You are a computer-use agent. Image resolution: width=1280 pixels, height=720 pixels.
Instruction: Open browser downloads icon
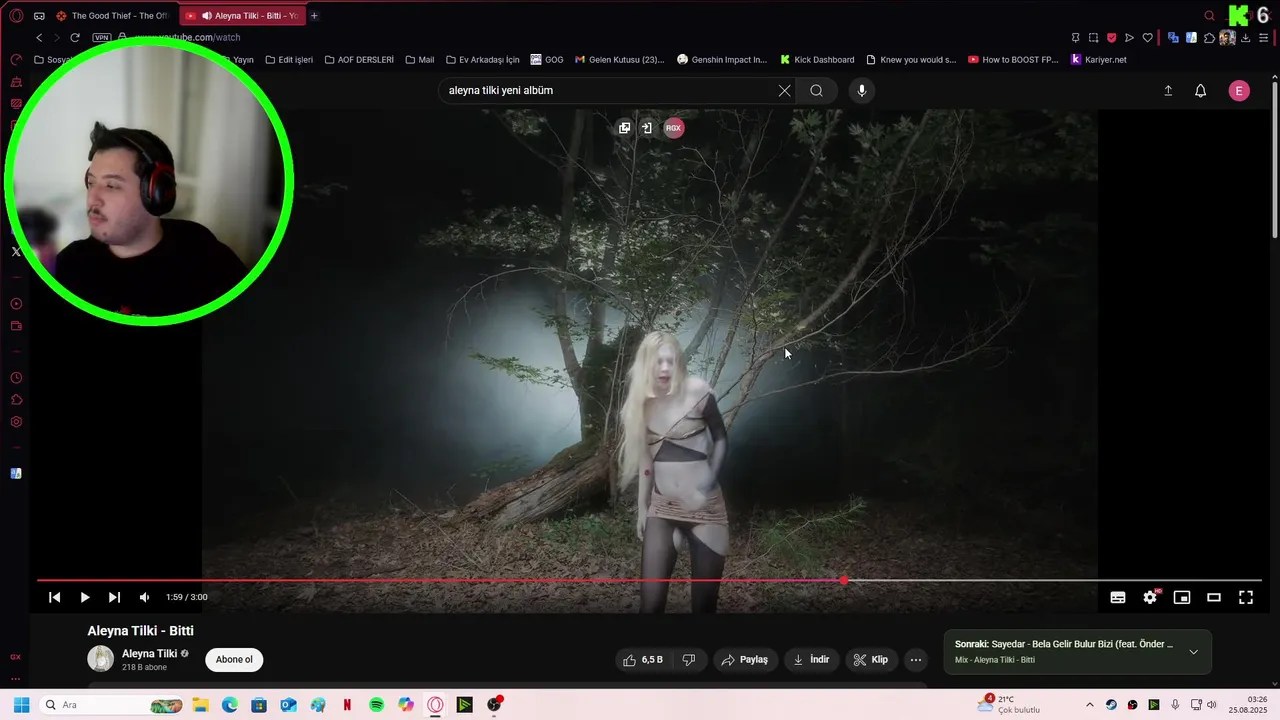click(1245, 38)
